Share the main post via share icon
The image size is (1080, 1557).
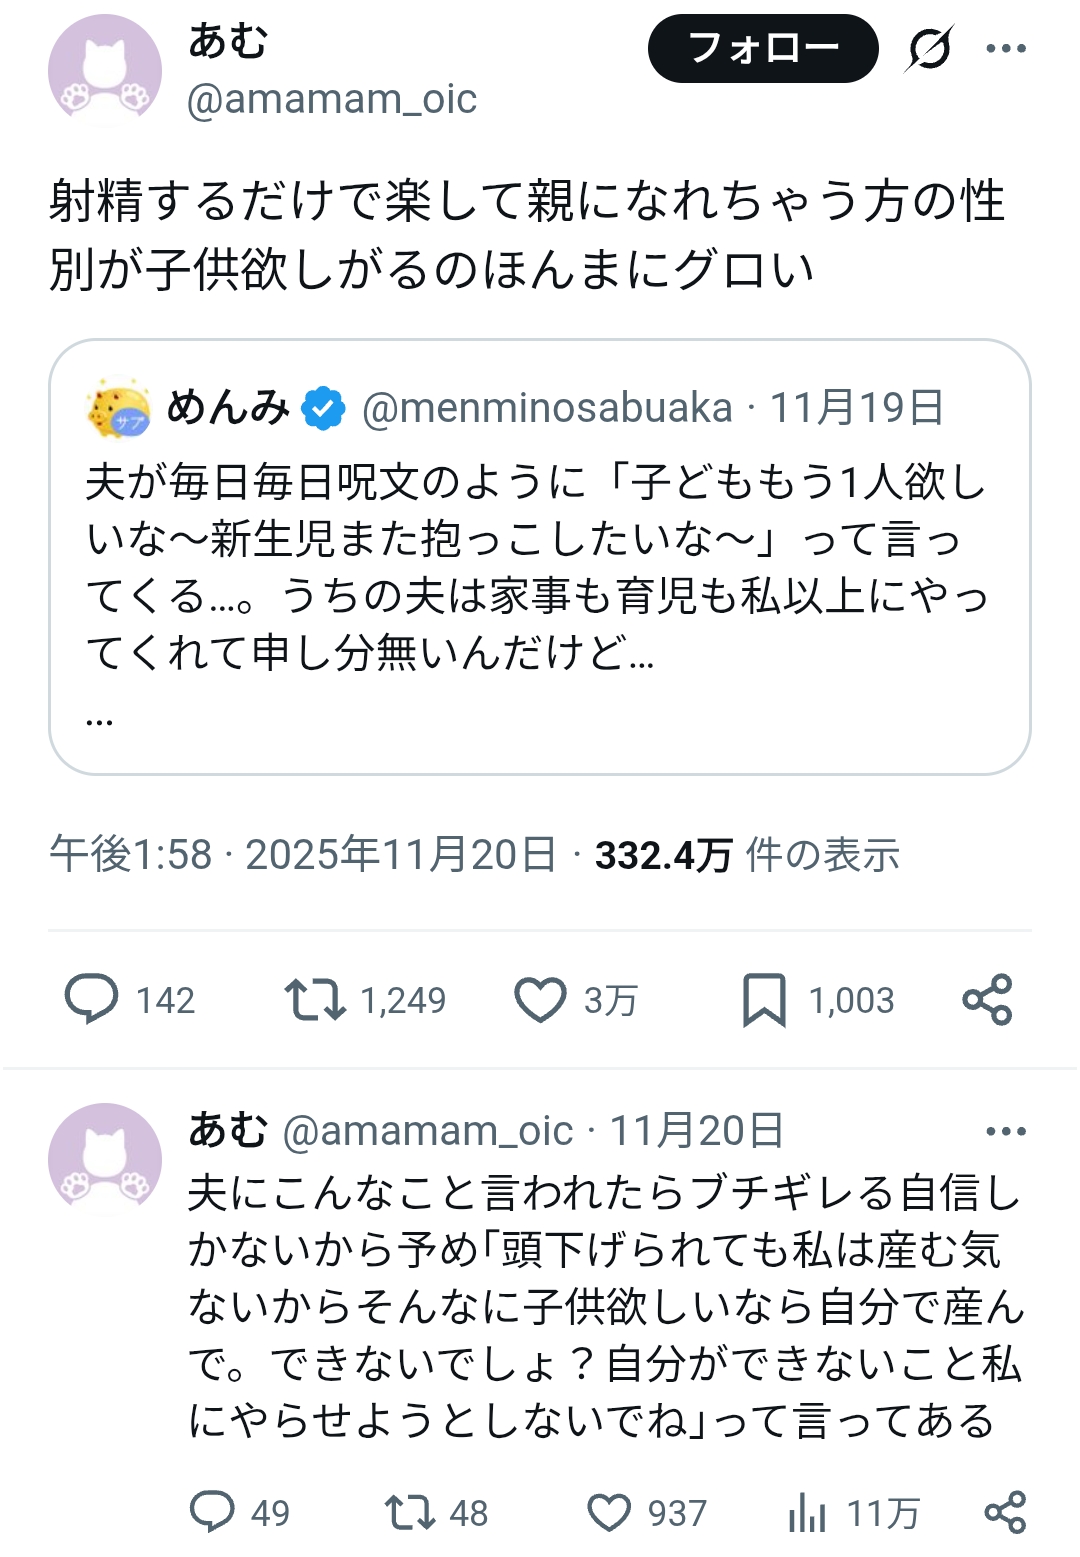click(987, 1000)
